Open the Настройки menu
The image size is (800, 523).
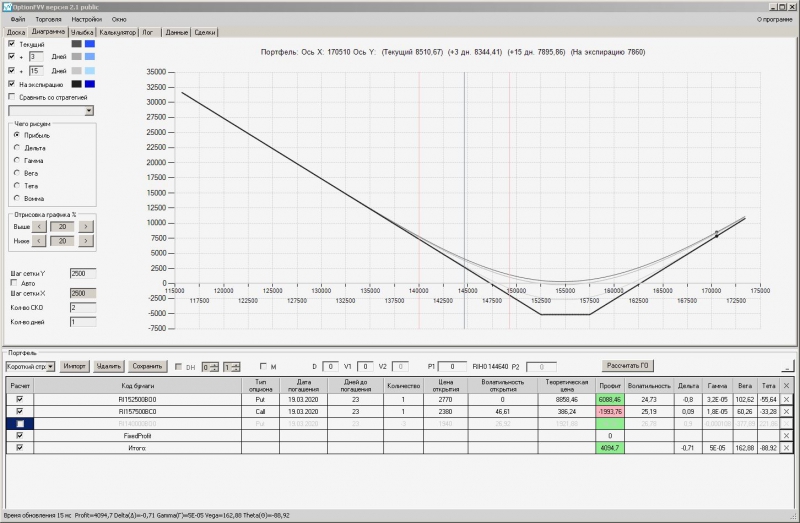87,19
